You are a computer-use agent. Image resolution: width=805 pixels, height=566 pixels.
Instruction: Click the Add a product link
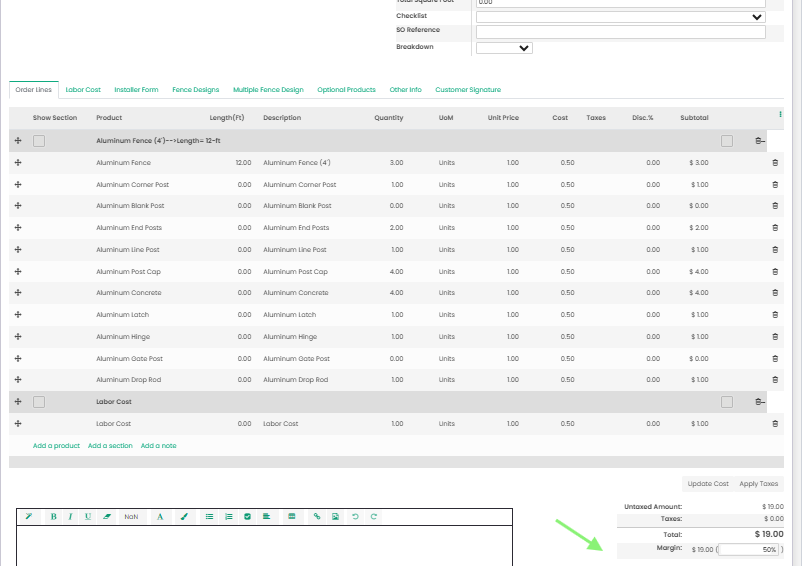(x=56, y=446)
